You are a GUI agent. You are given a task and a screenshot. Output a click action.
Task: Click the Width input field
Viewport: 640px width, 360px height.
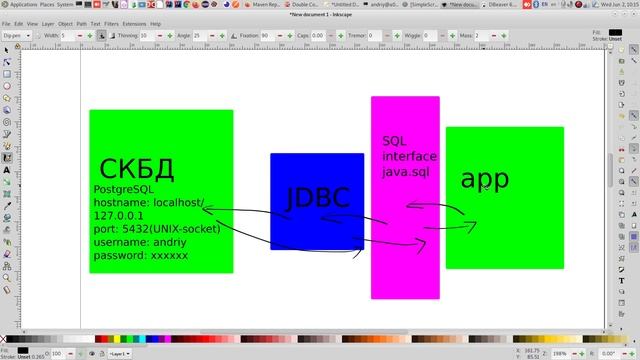(x=67, y=36)
